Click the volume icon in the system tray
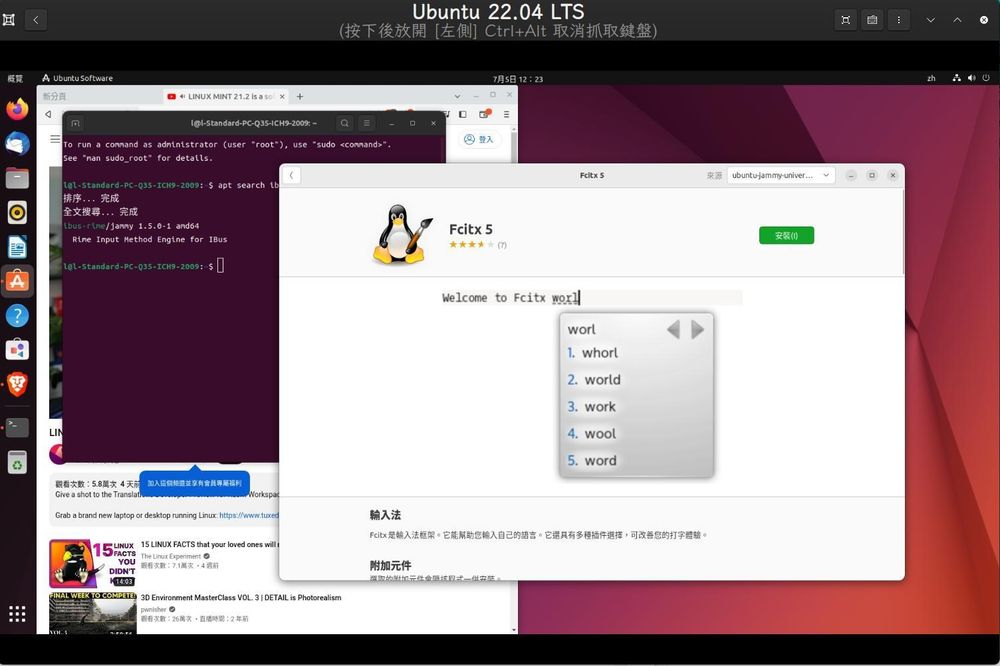1000x666 pixels. [x=970, y=77]
